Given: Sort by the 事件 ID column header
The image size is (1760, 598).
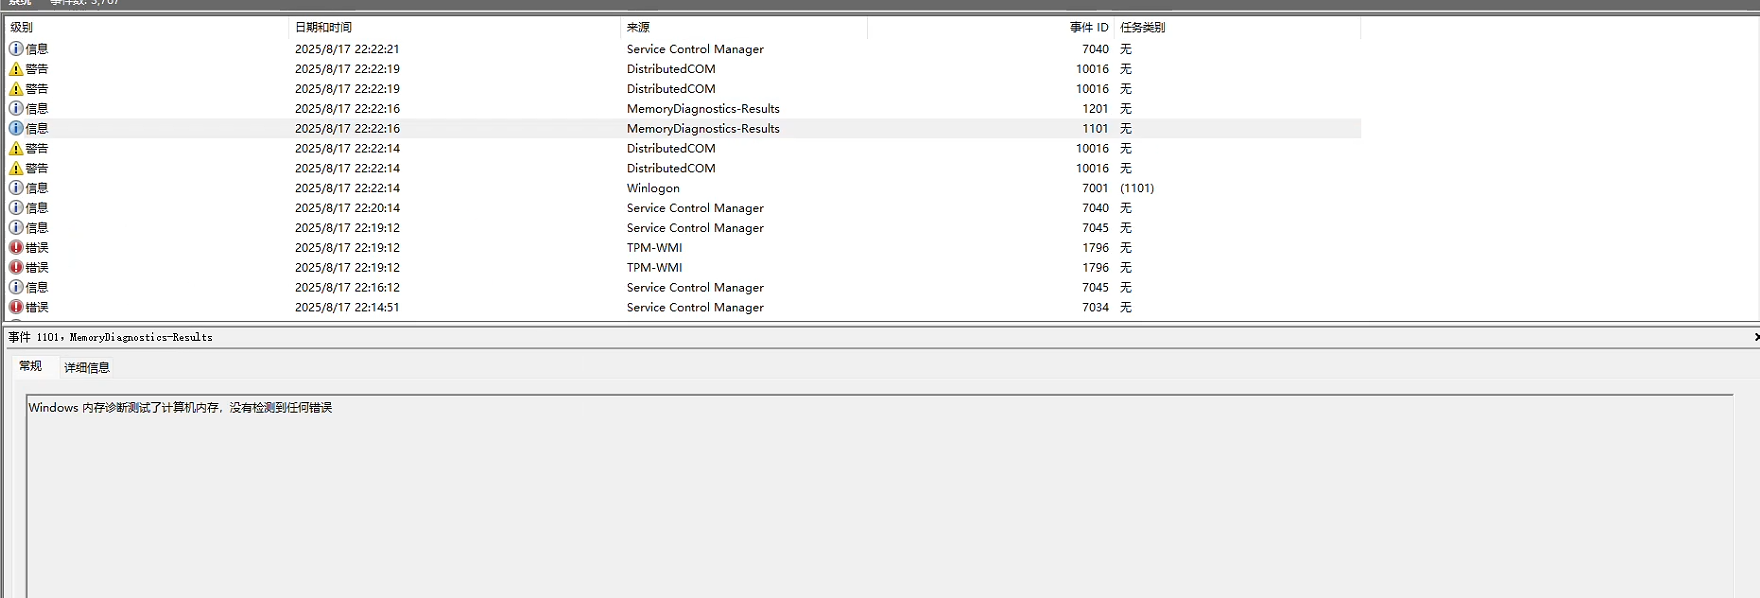Looking at the screenshot, I should tap(991, 27).
